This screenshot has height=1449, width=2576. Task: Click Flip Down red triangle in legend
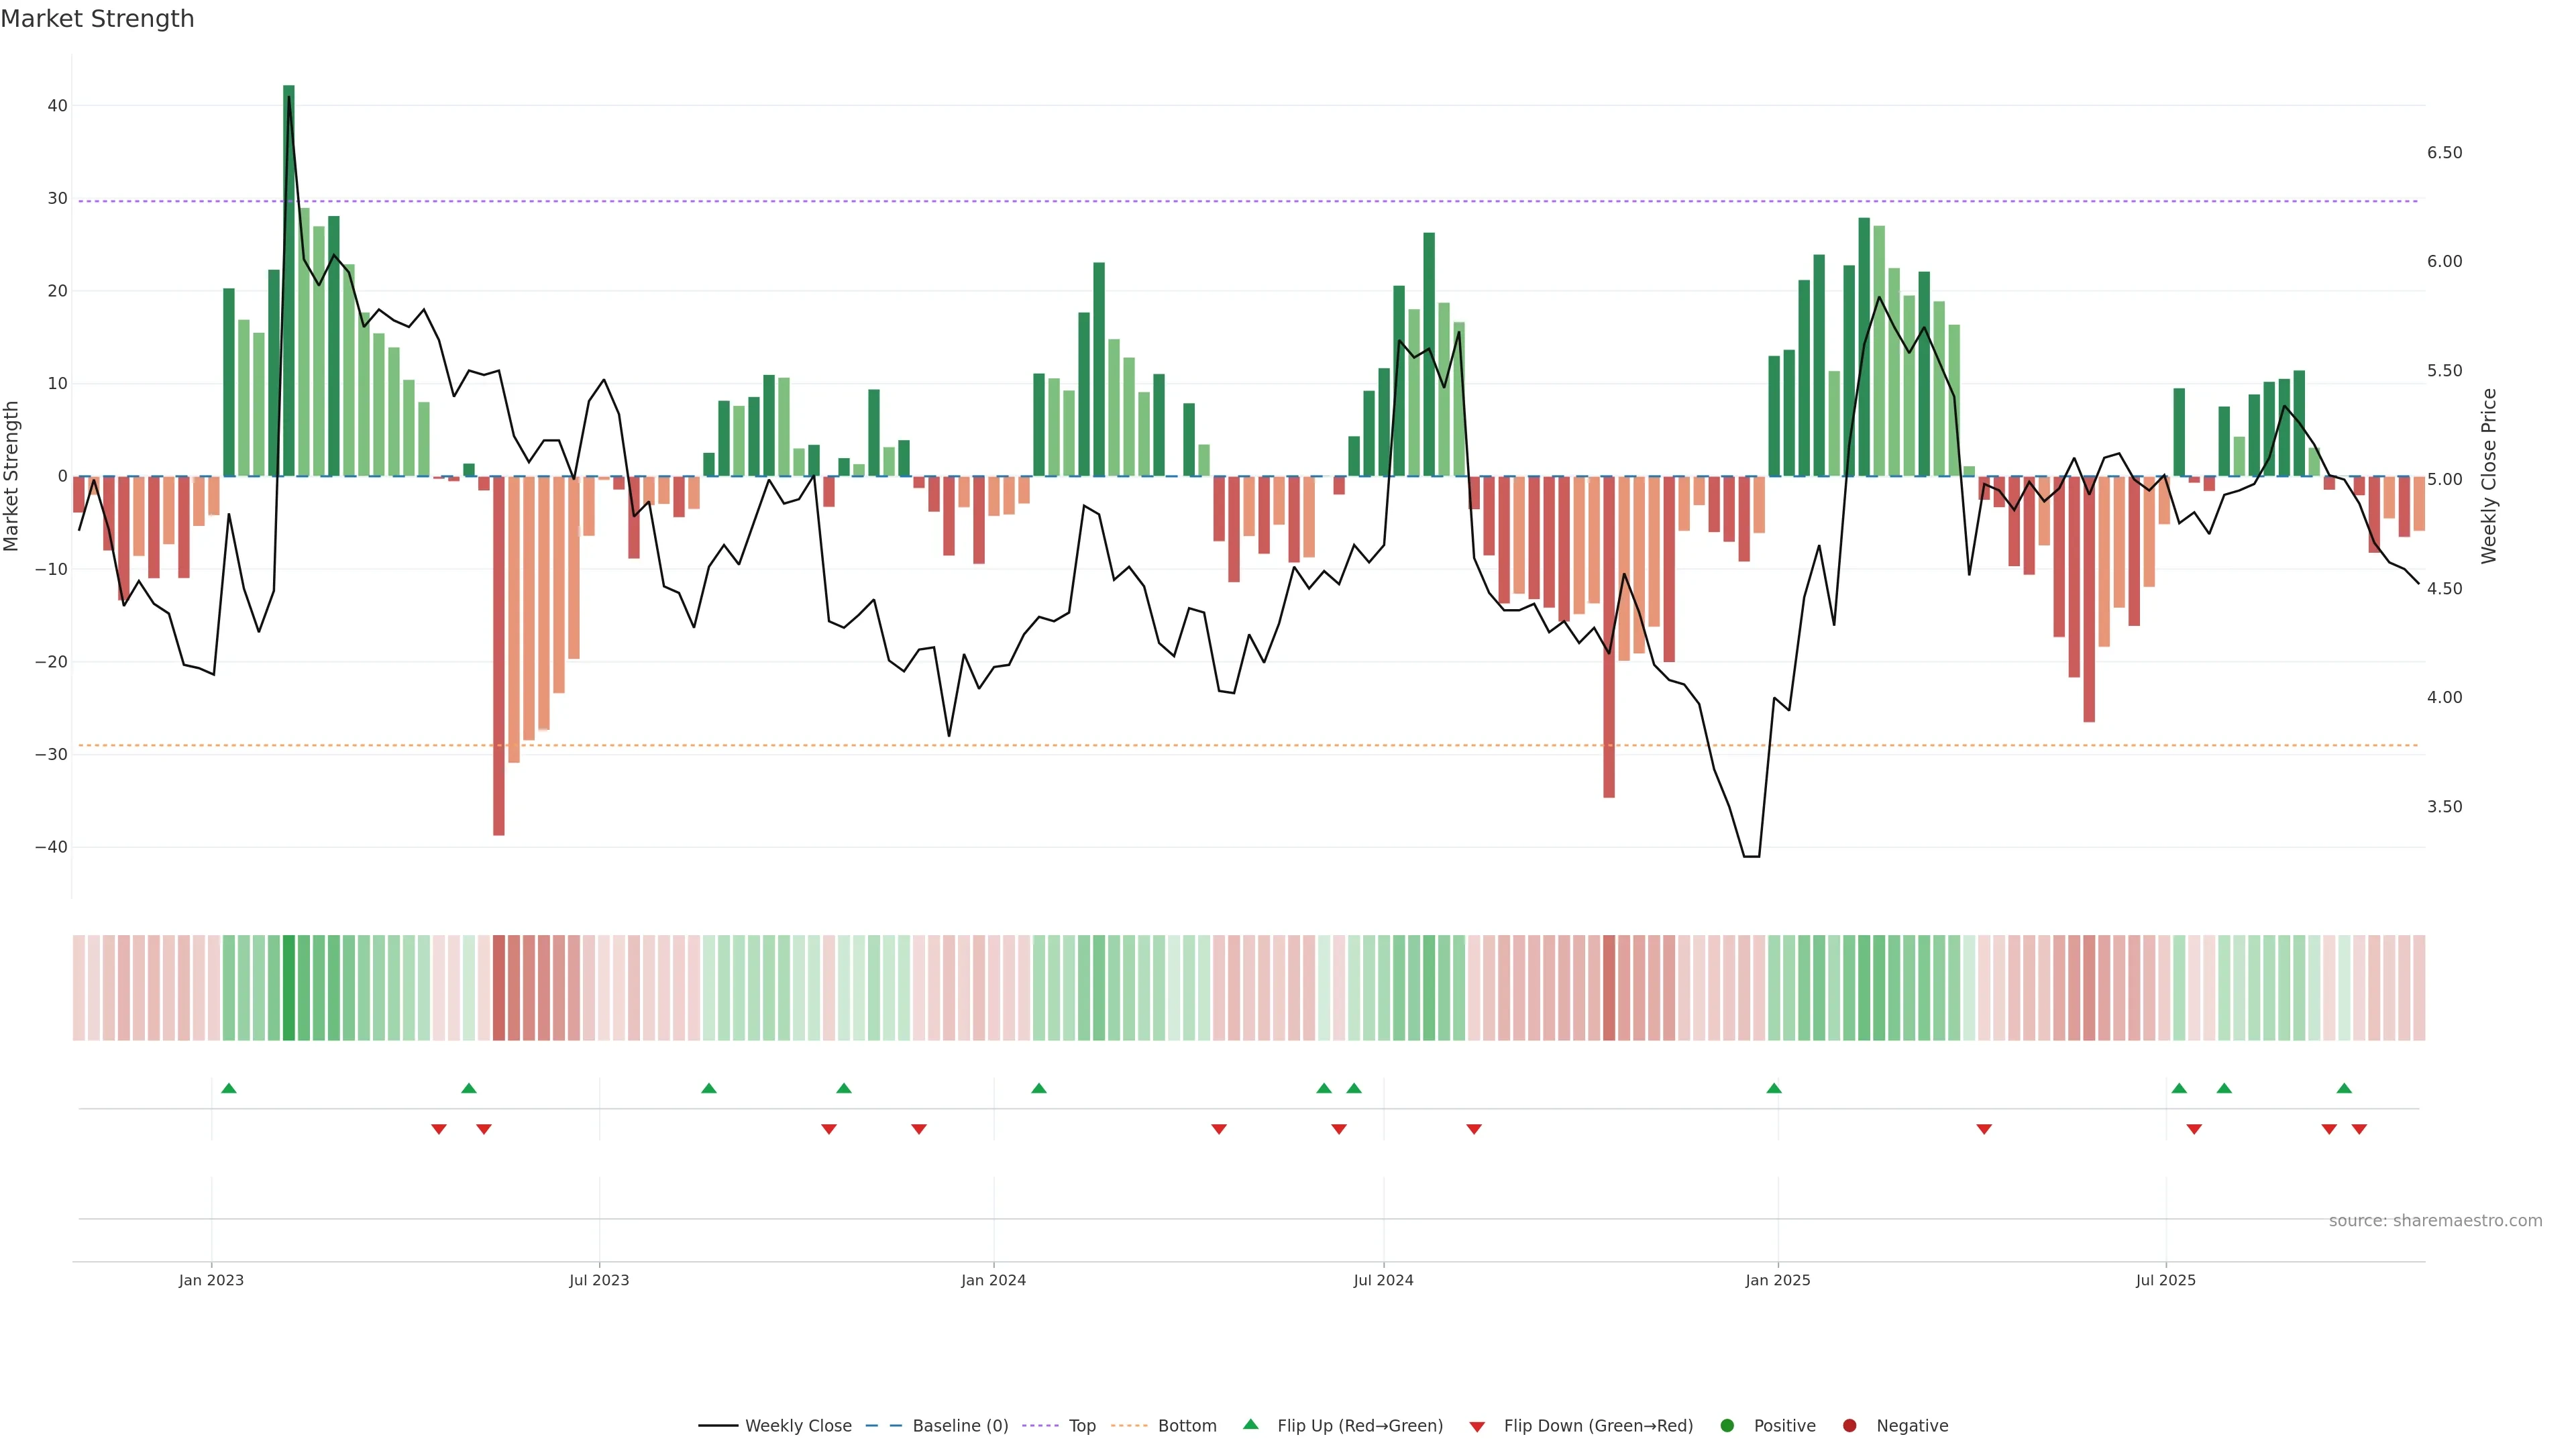1477,1426
